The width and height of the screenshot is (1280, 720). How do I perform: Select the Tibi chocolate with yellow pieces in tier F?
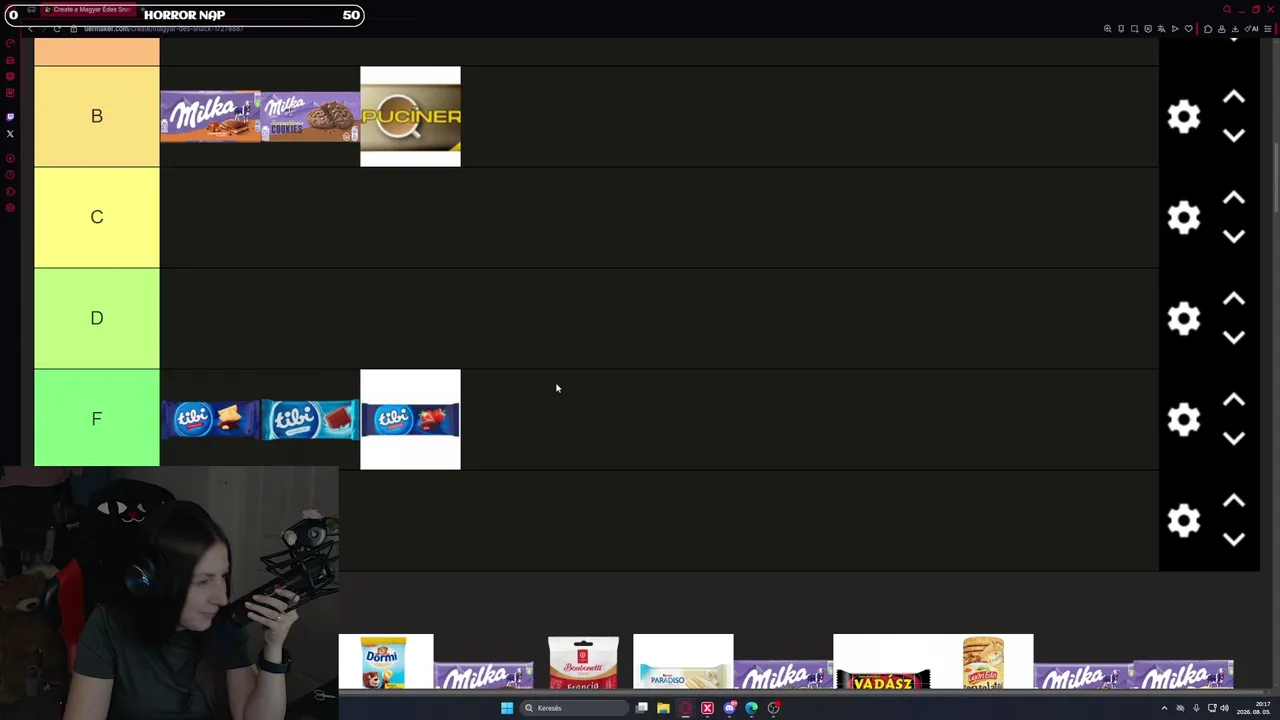tap(210, 419)
